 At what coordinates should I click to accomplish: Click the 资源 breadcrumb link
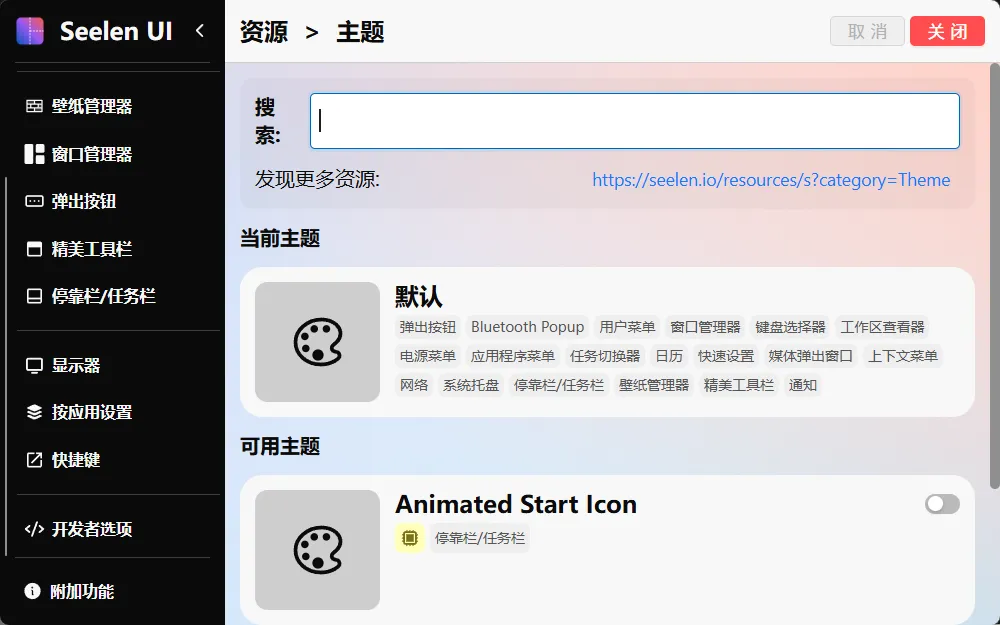coord(264,31)
